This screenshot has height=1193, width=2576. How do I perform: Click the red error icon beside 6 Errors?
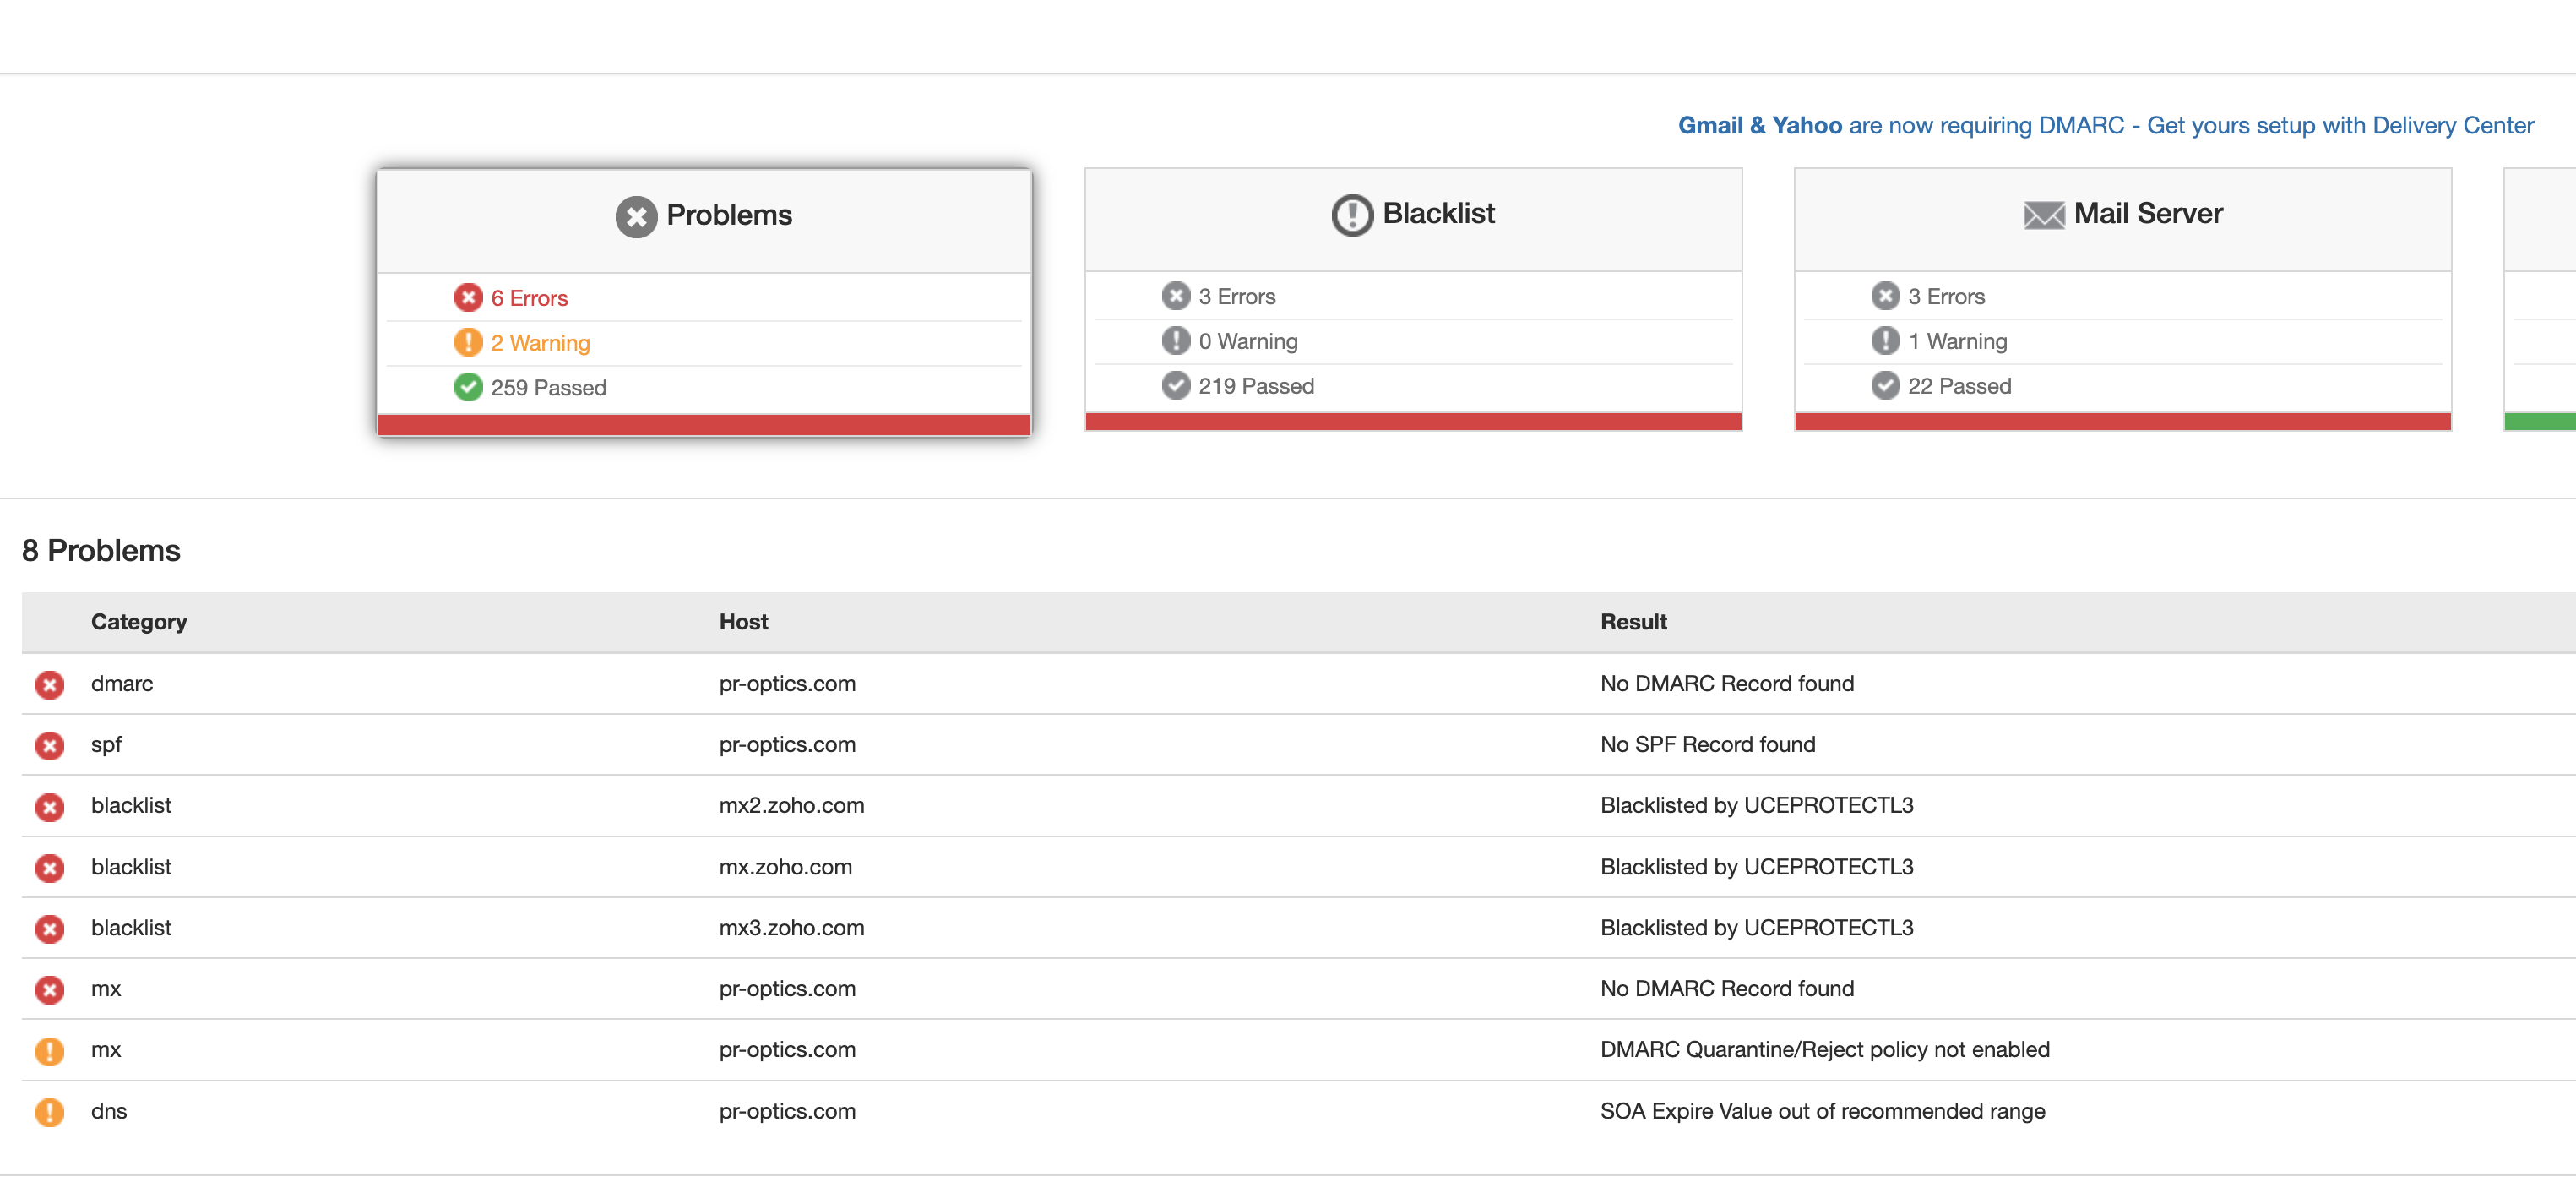[x=468, y=298]
